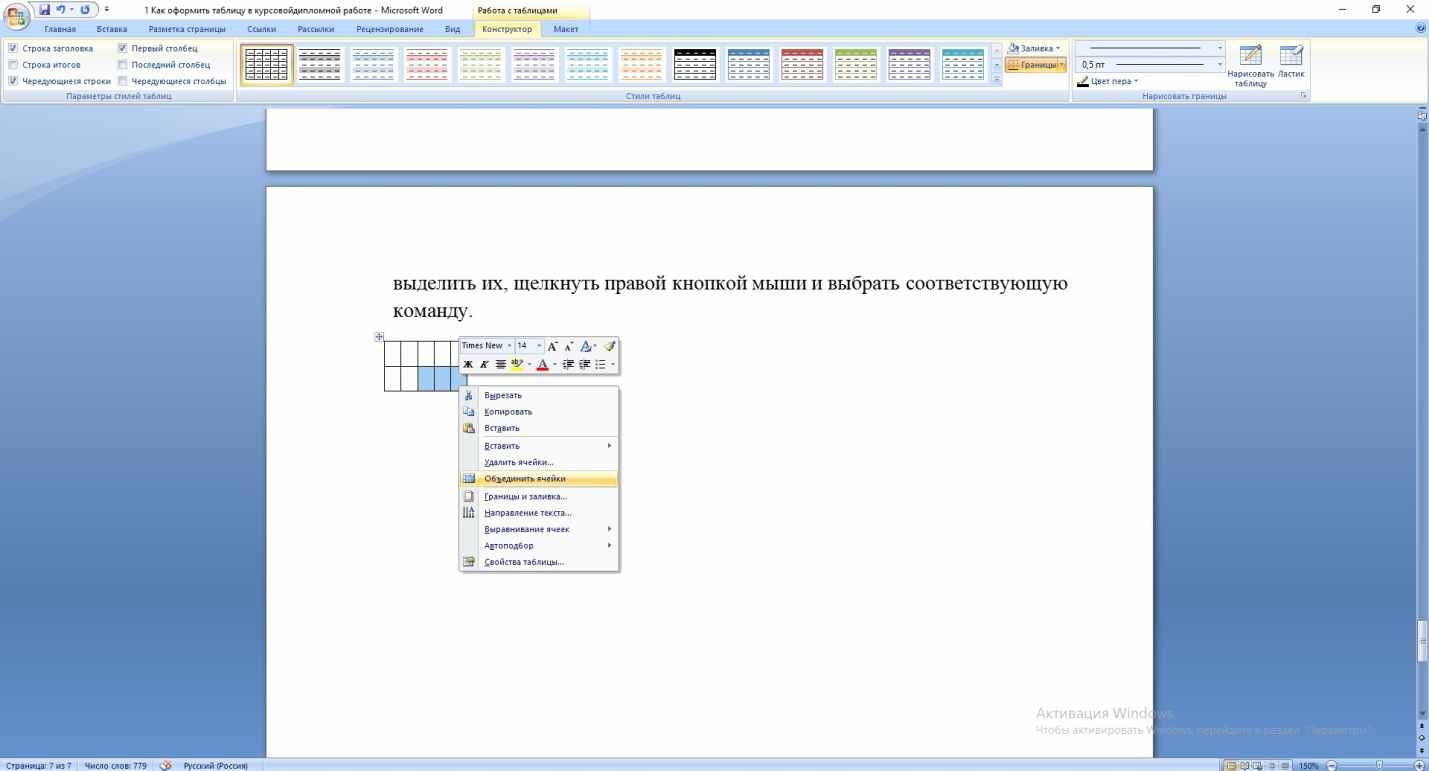Apply yellow highlight in mini toolbar

[516, 365]
